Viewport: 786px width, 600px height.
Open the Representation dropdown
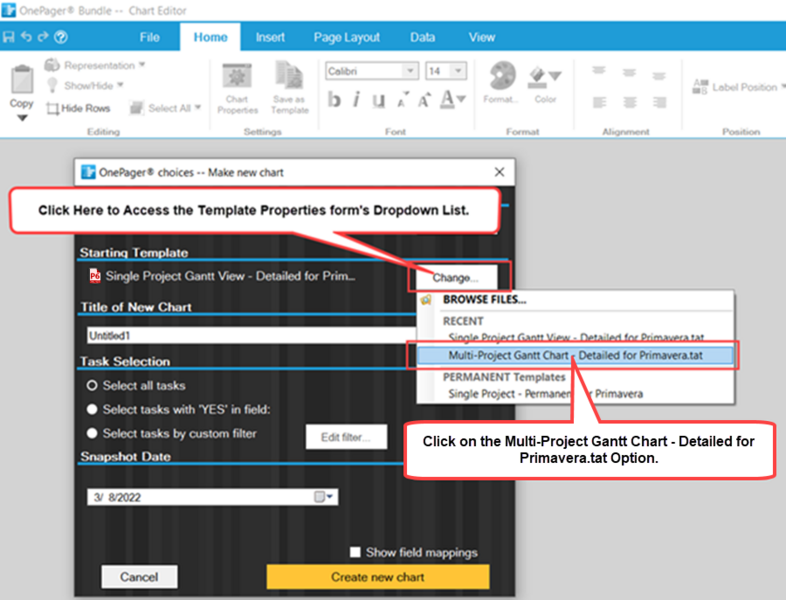95,65
